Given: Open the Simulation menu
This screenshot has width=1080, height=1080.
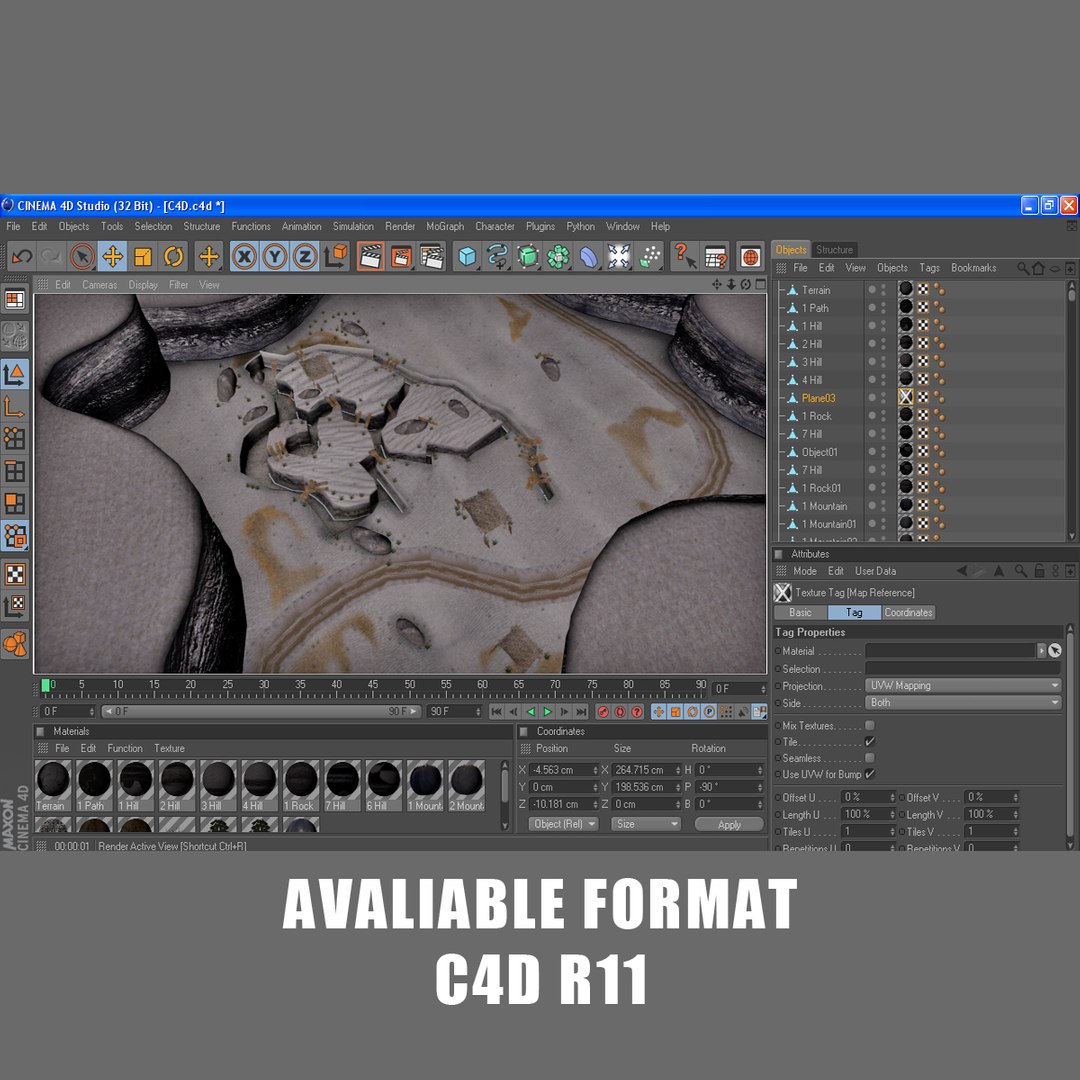Looking at the screenshot, I should click(353, 226).
